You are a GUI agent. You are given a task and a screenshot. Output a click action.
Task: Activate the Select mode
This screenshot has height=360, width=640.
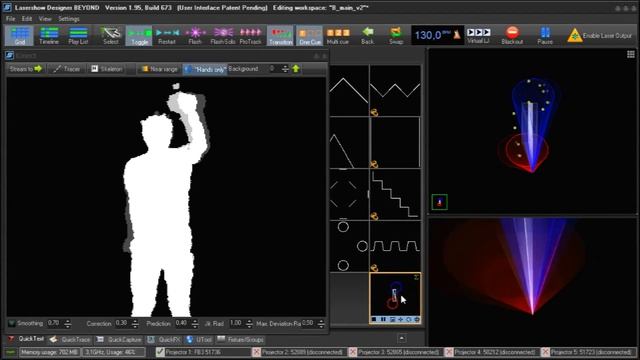pos(110,36)
